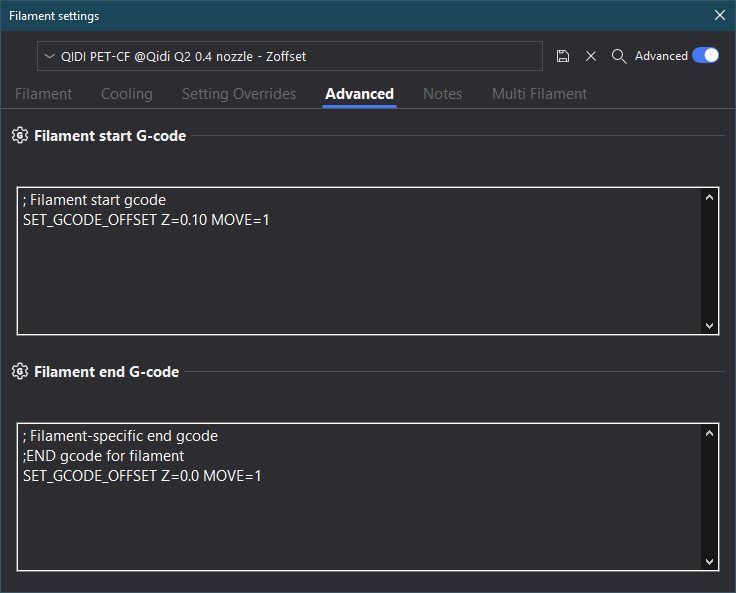
Task: Open settings search with magnifier icon
Action: click(619, 56)
